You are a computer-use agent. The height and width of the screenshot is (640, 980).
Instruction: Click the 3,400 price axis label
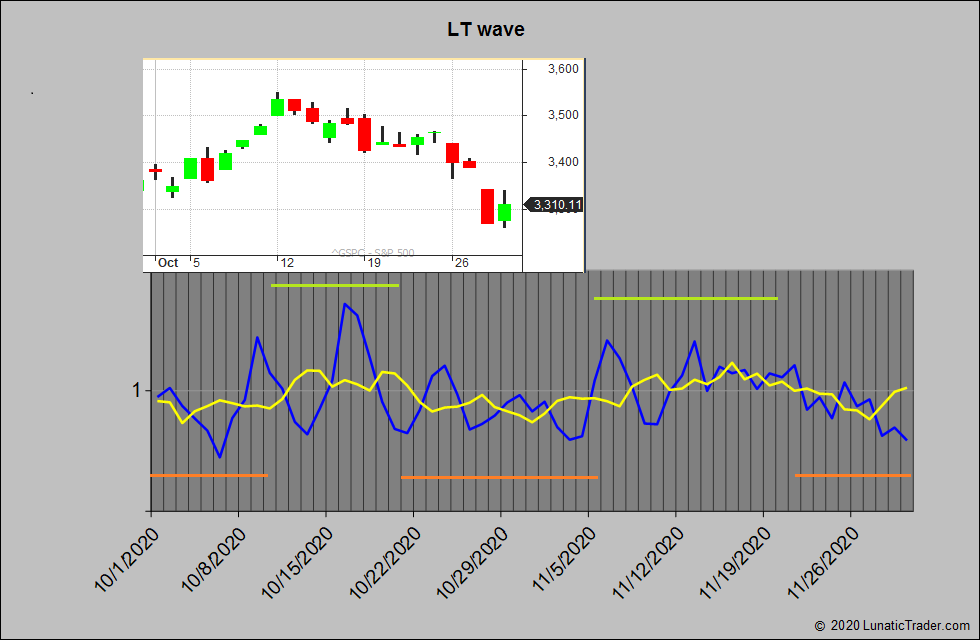coord(563,162)
